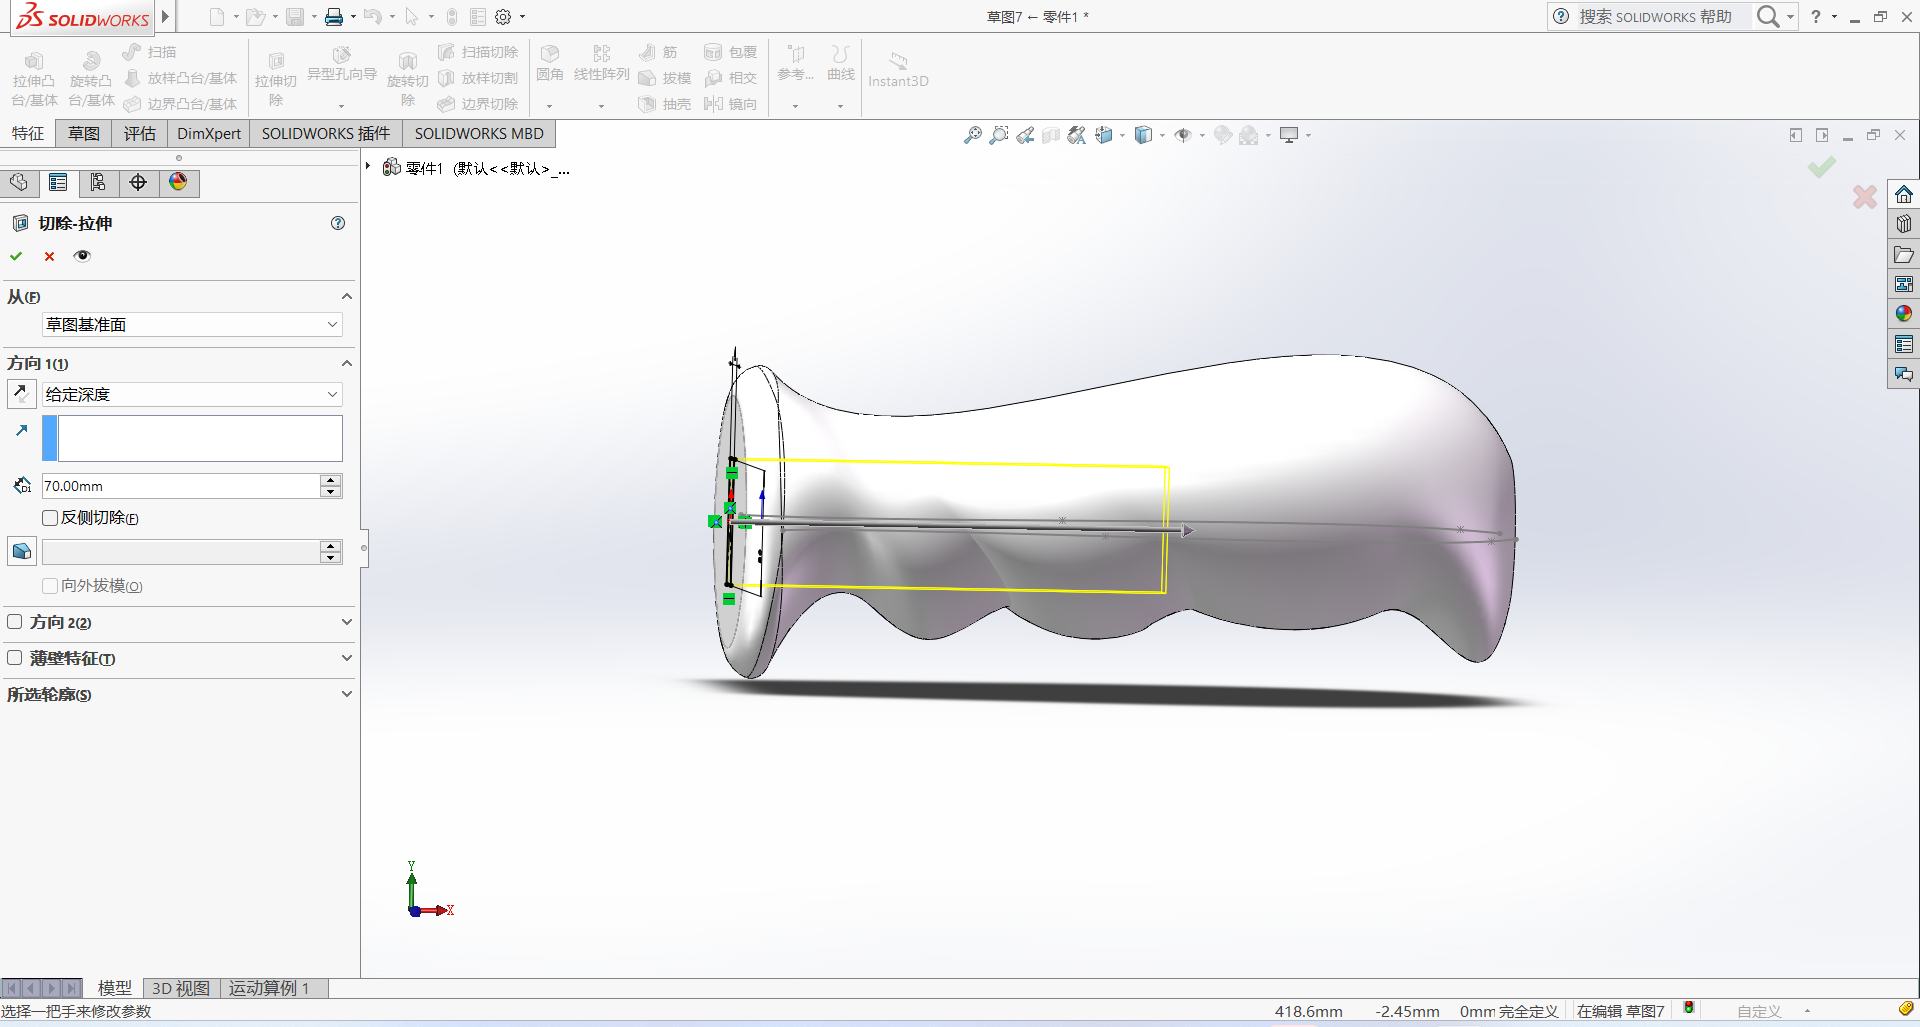The height and width of the screenshot is (1027, 1920).
Task: Open the DisplayManager color ball tab
Action: pos(178,182)
